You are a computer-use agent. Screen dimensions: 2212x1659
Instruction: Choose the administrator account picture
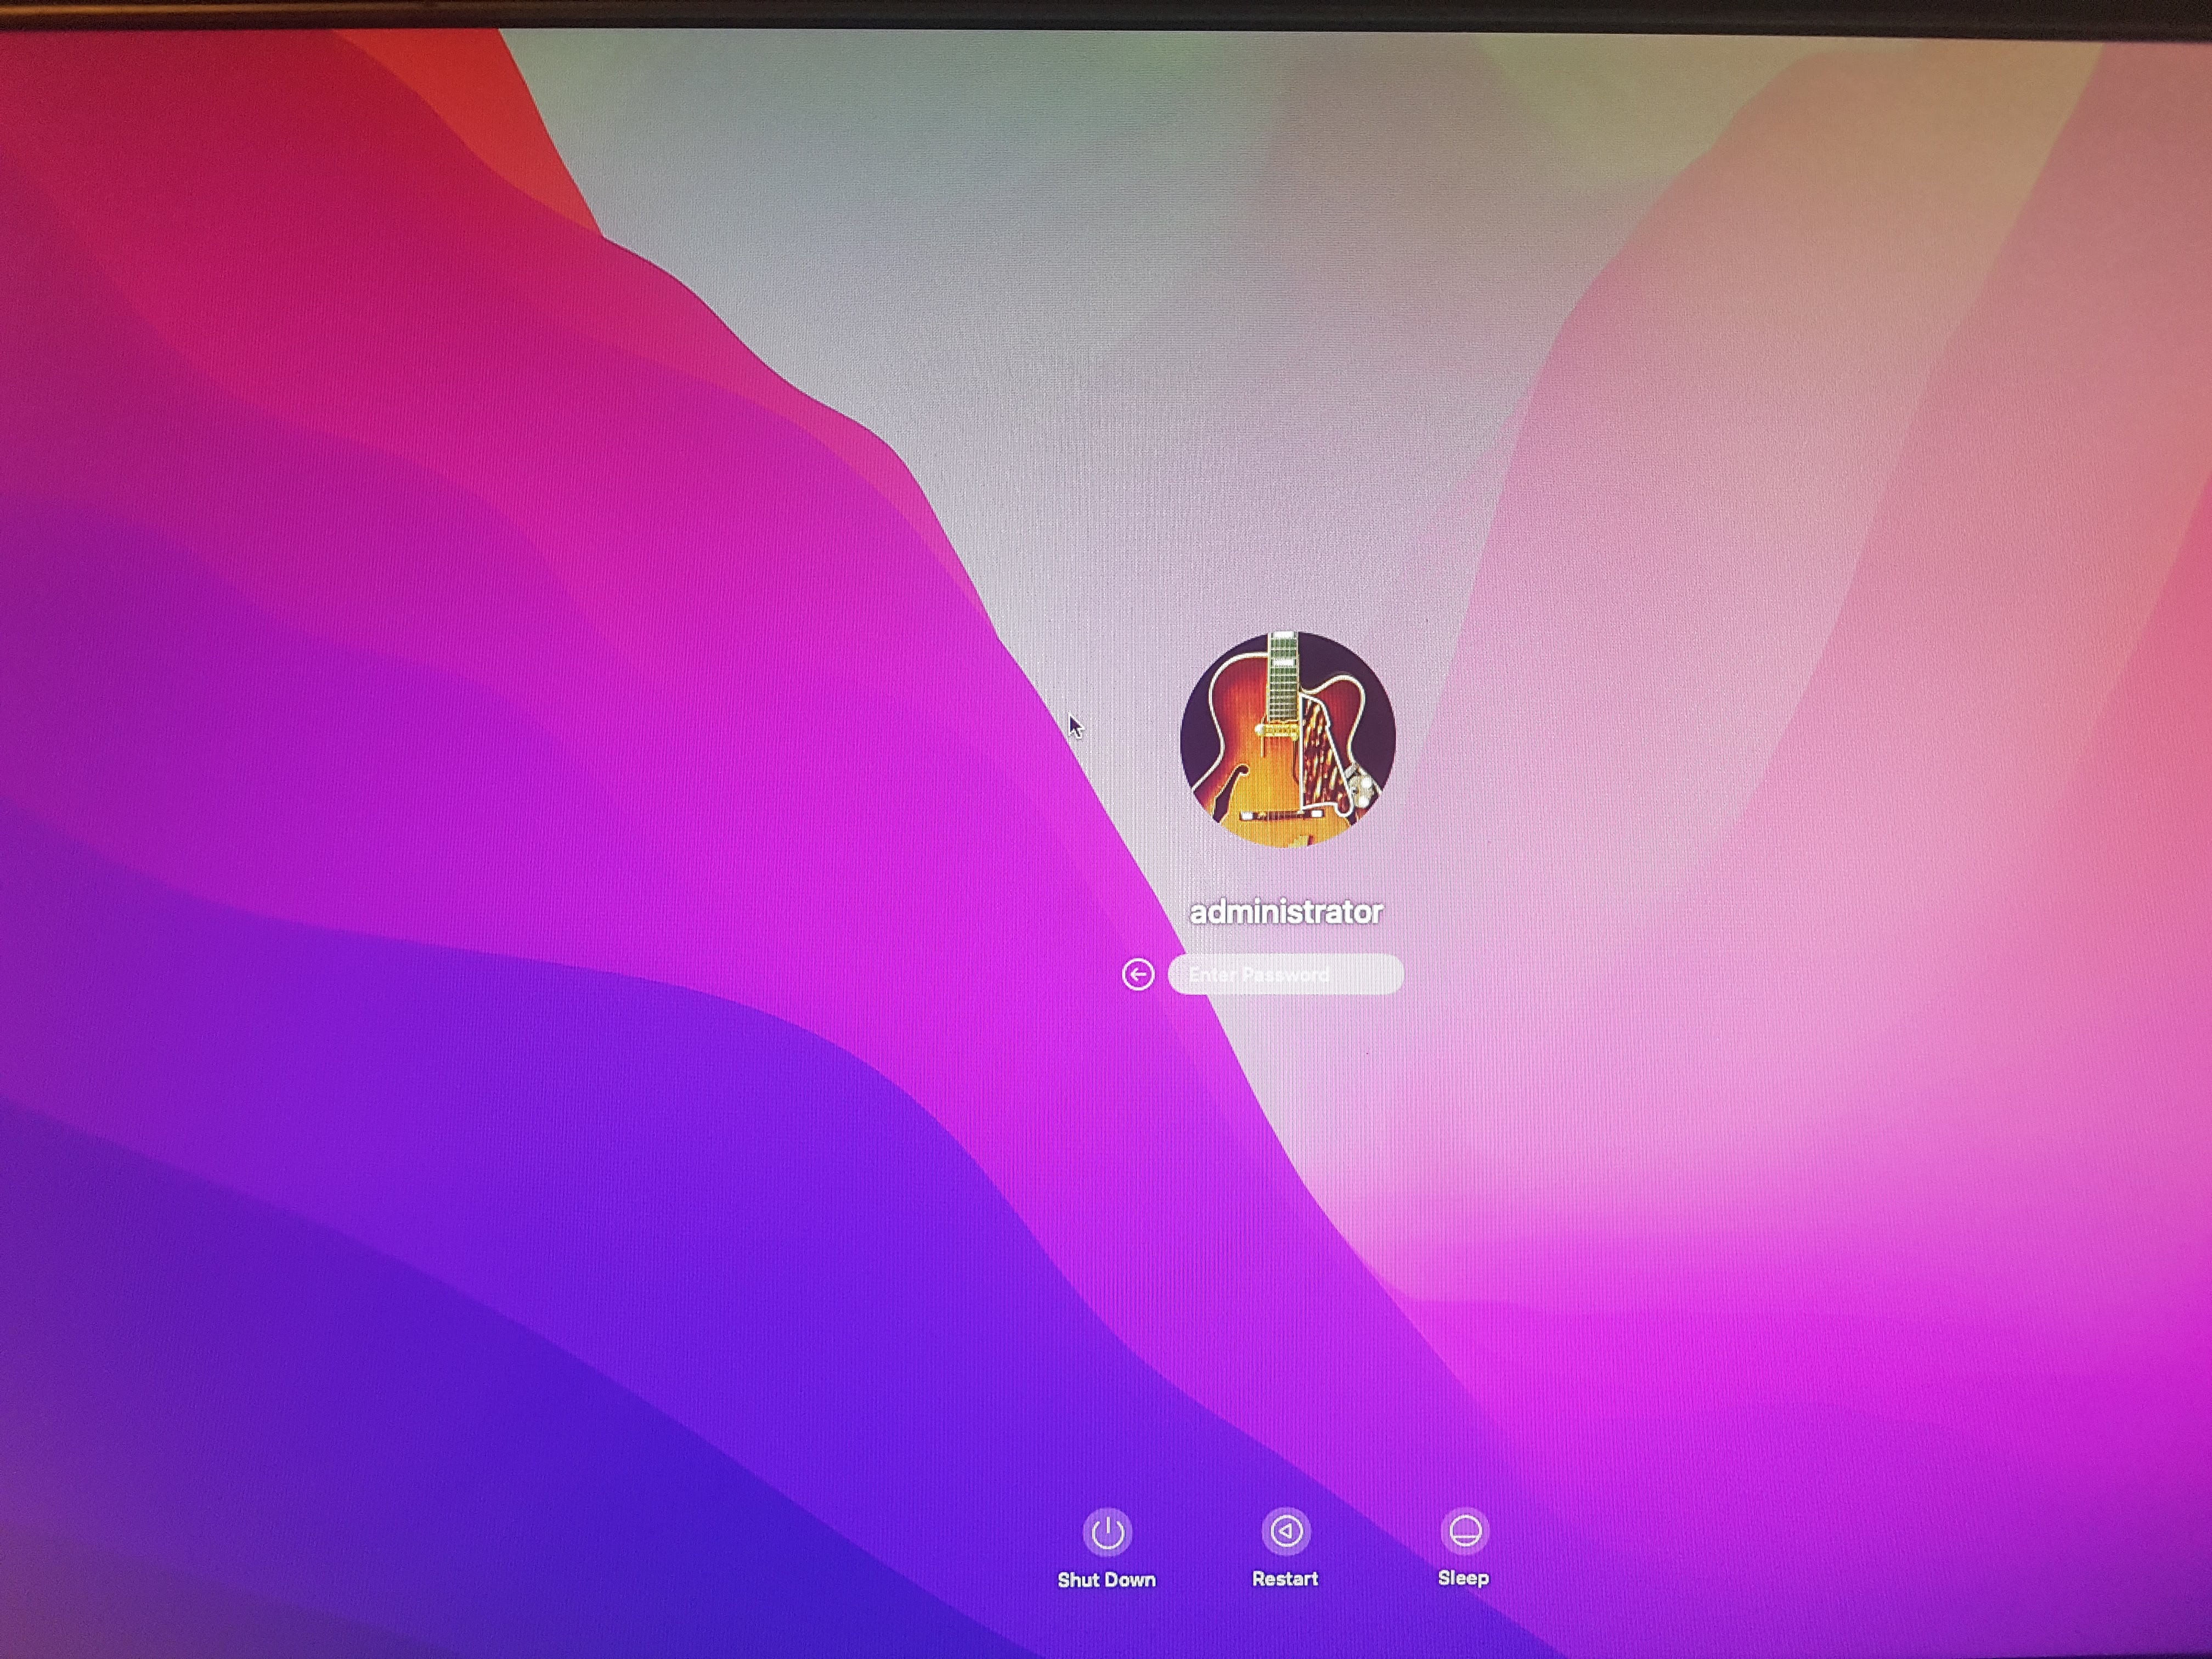click(1287, 739)
